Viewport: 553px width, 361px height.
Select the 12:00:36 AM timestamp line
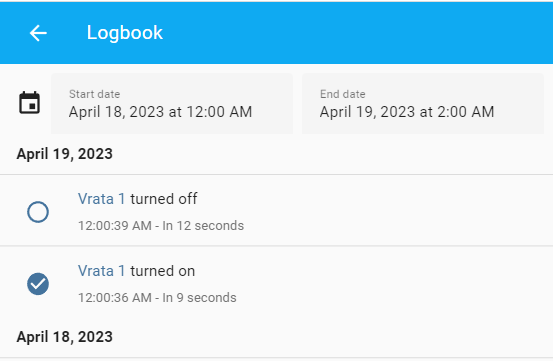coord(157,298)
